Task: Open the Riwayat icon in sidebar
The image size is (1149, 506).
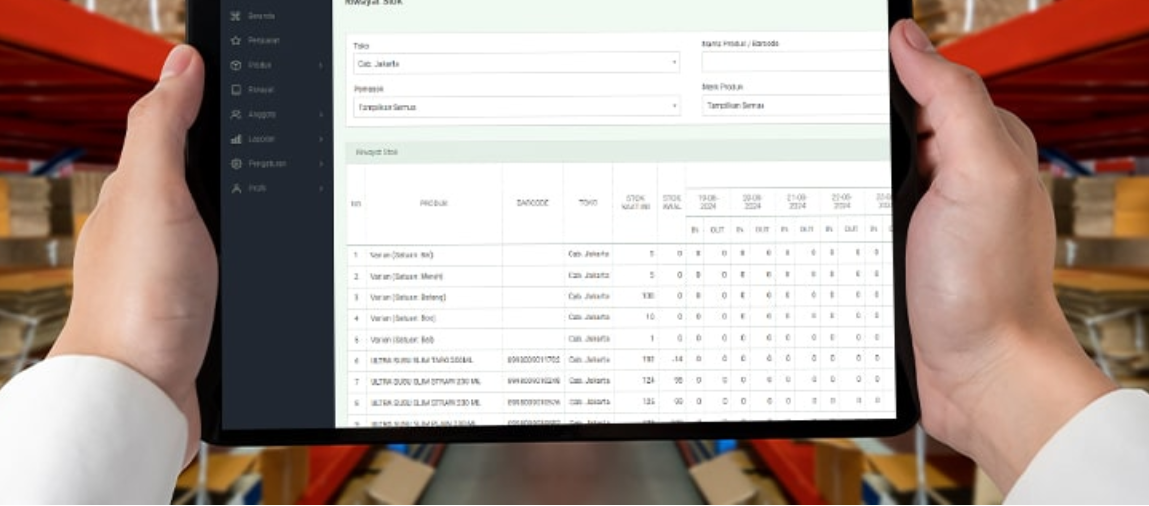Action: [x=235, y=90]
